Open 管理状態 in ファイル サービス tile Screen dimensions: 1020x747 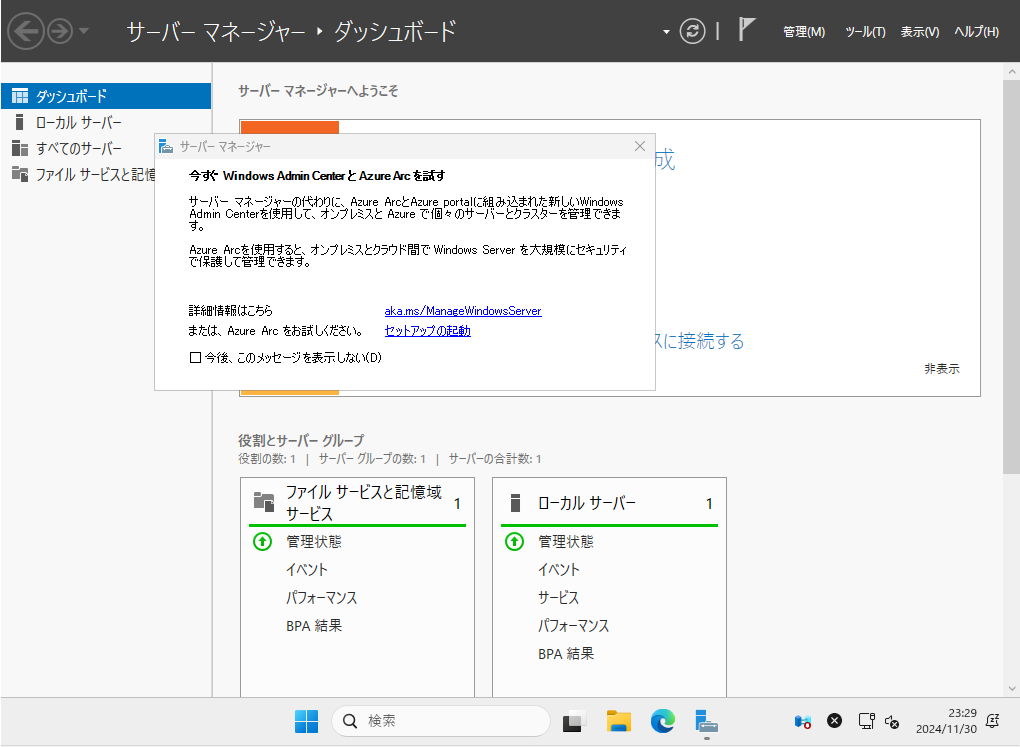click(314, 541)
